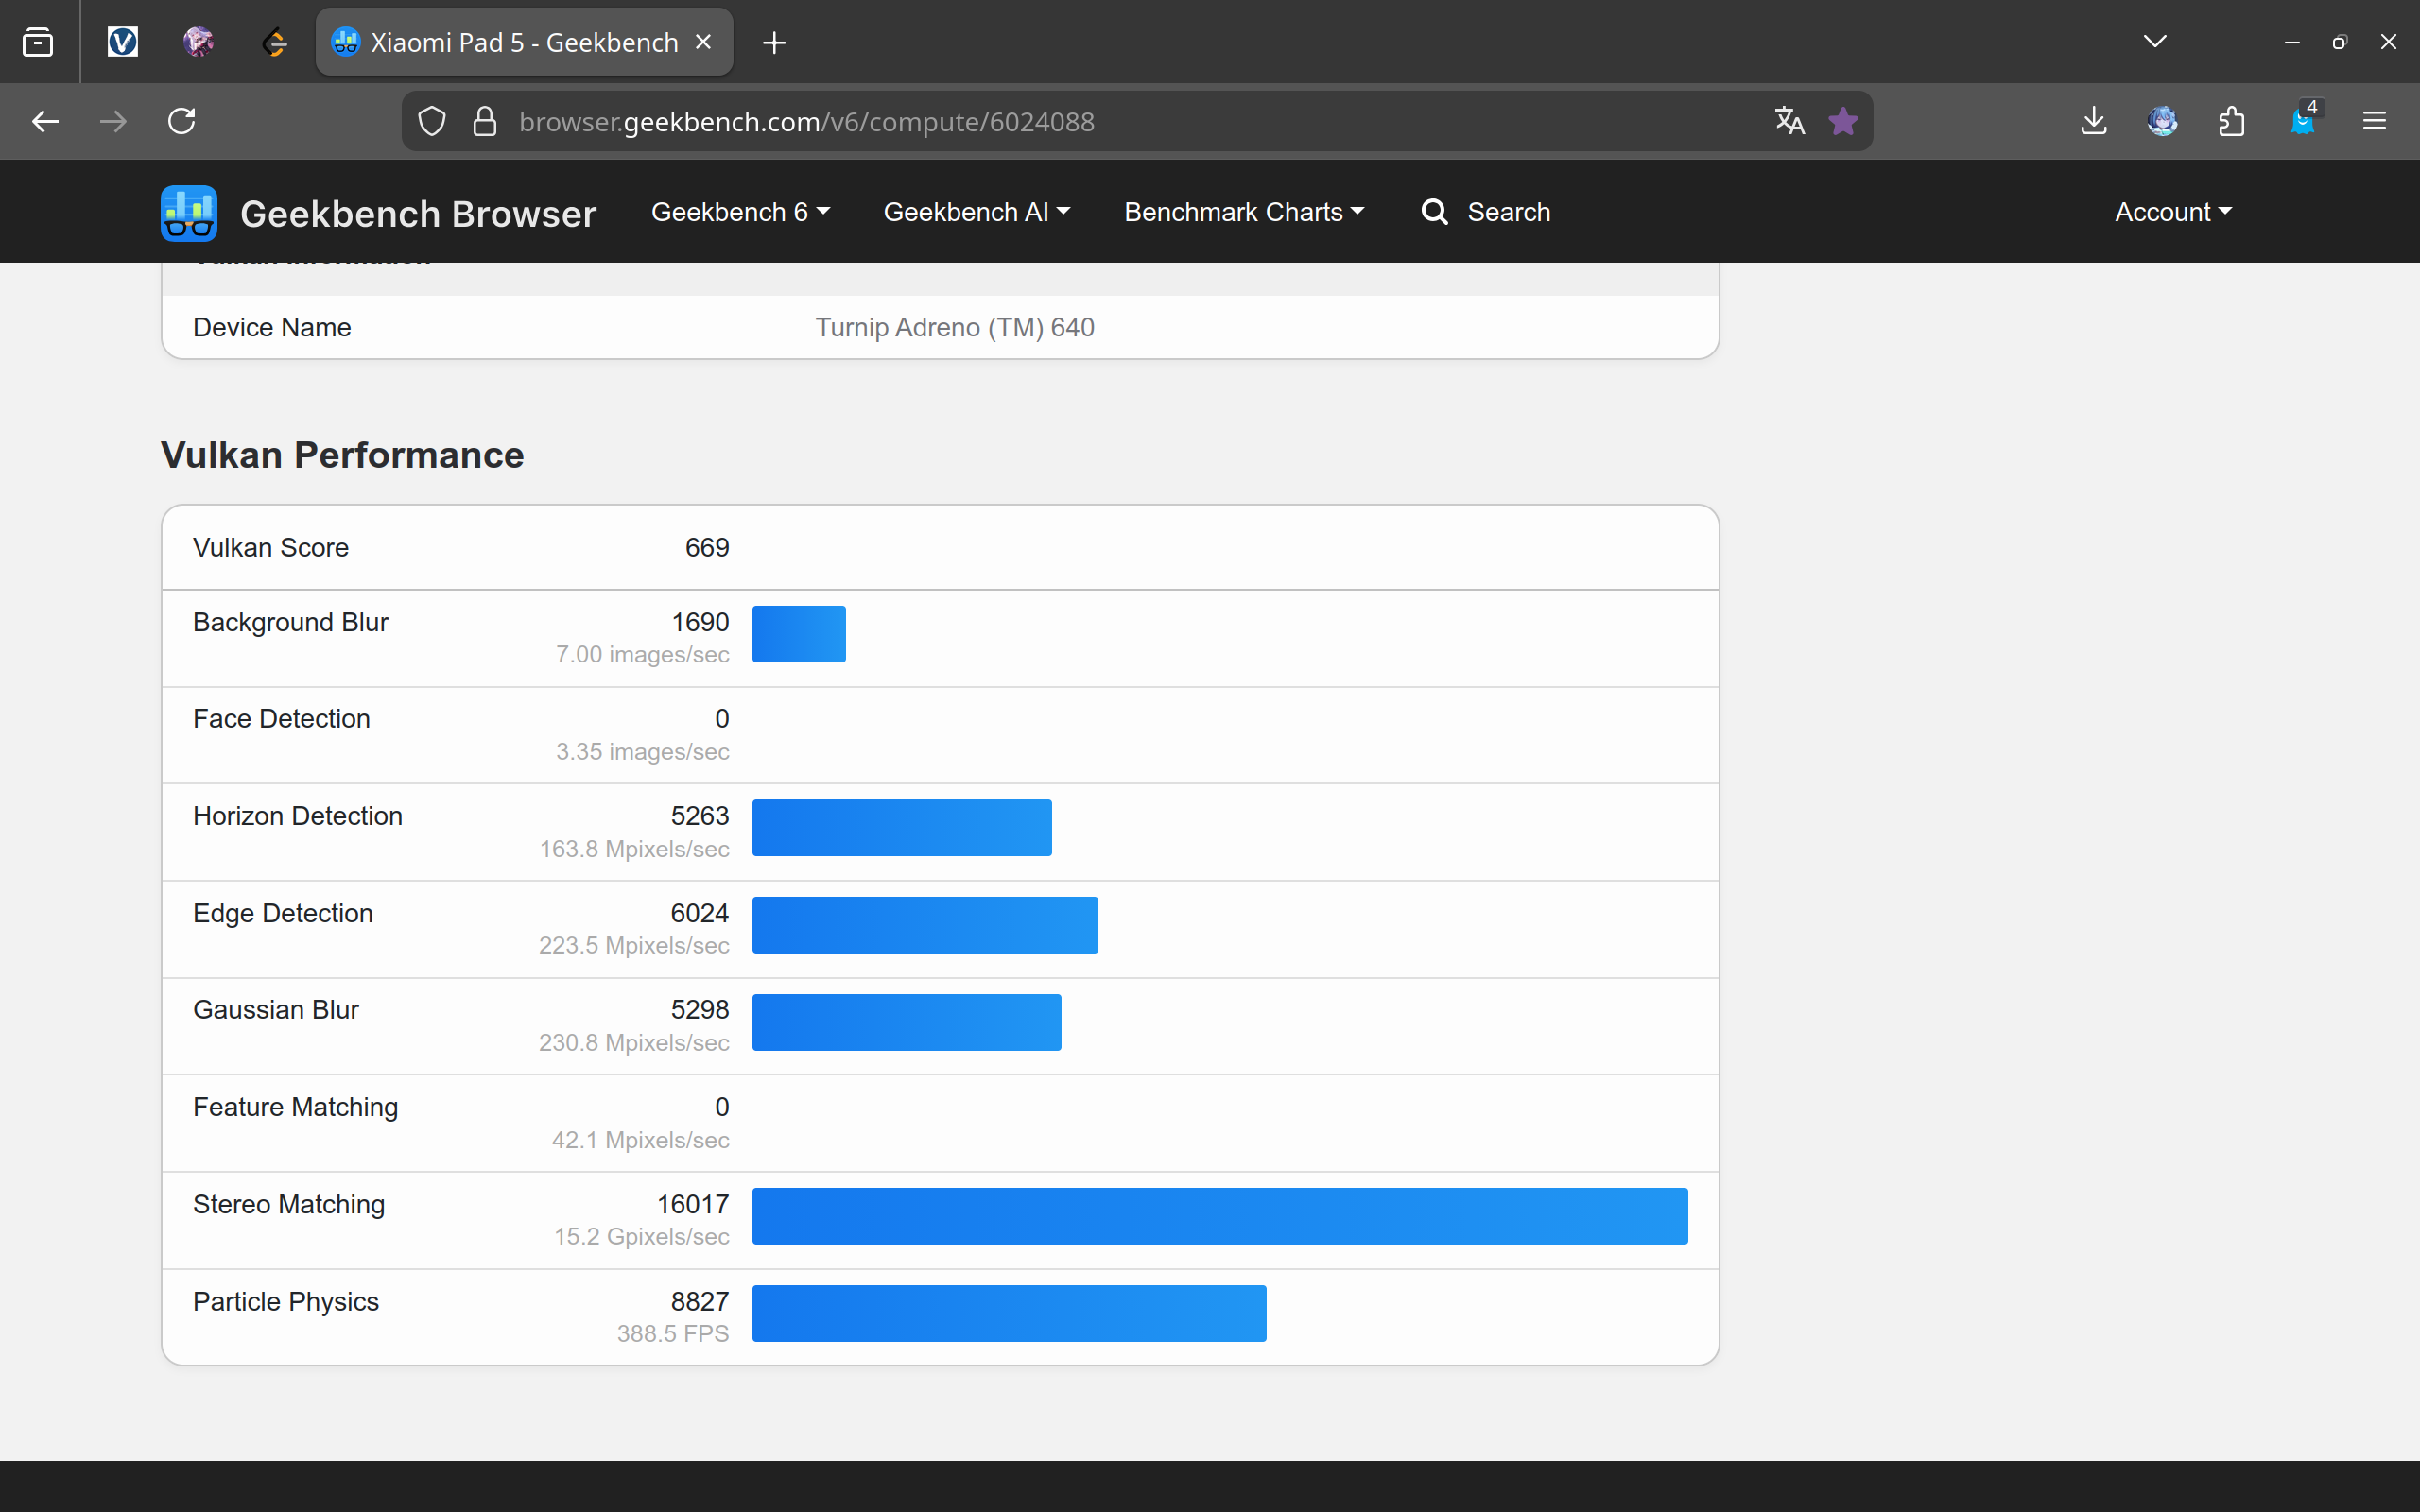Click the site security padlock icon

(485, 121)
